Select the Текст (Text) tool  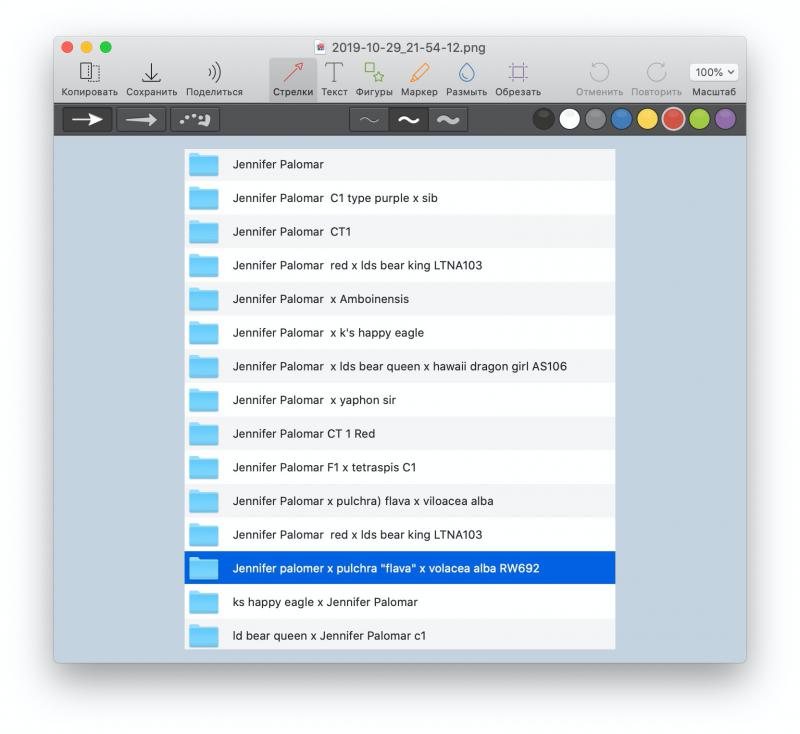click(334, 73)
